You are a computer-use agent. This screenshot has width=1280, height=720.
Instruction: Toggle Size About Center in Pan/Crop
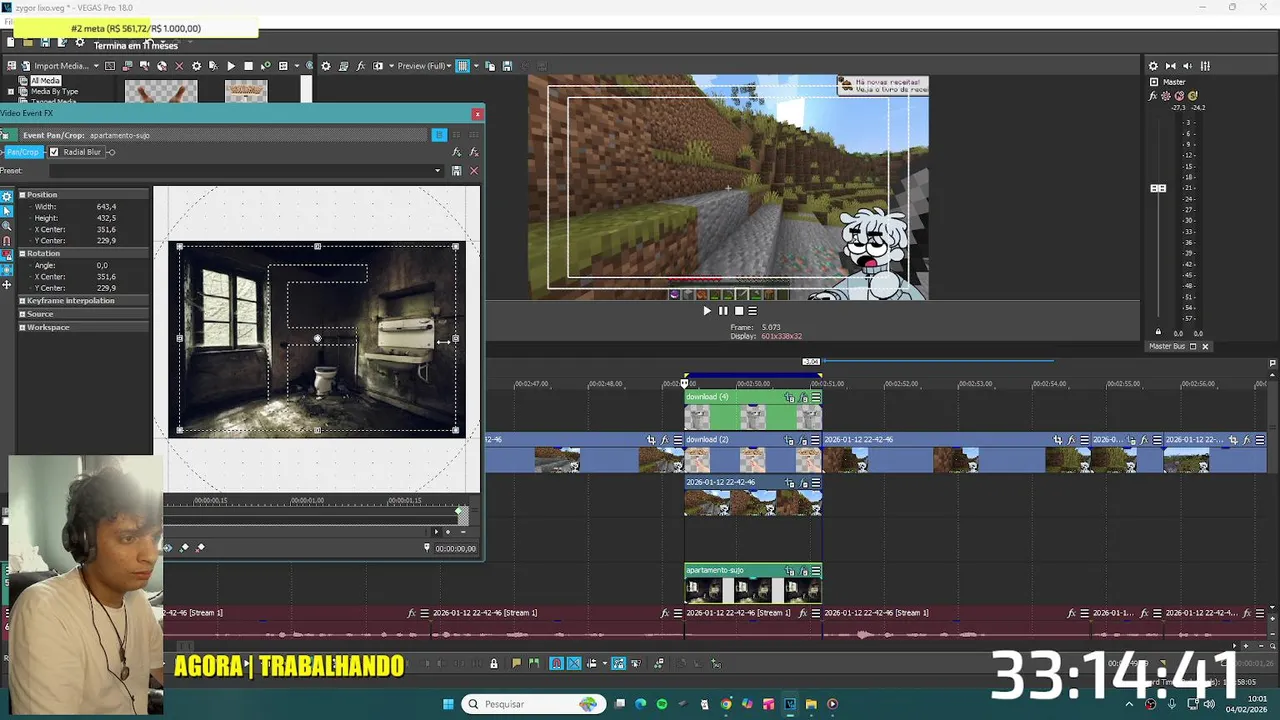(x=6, y=270)
